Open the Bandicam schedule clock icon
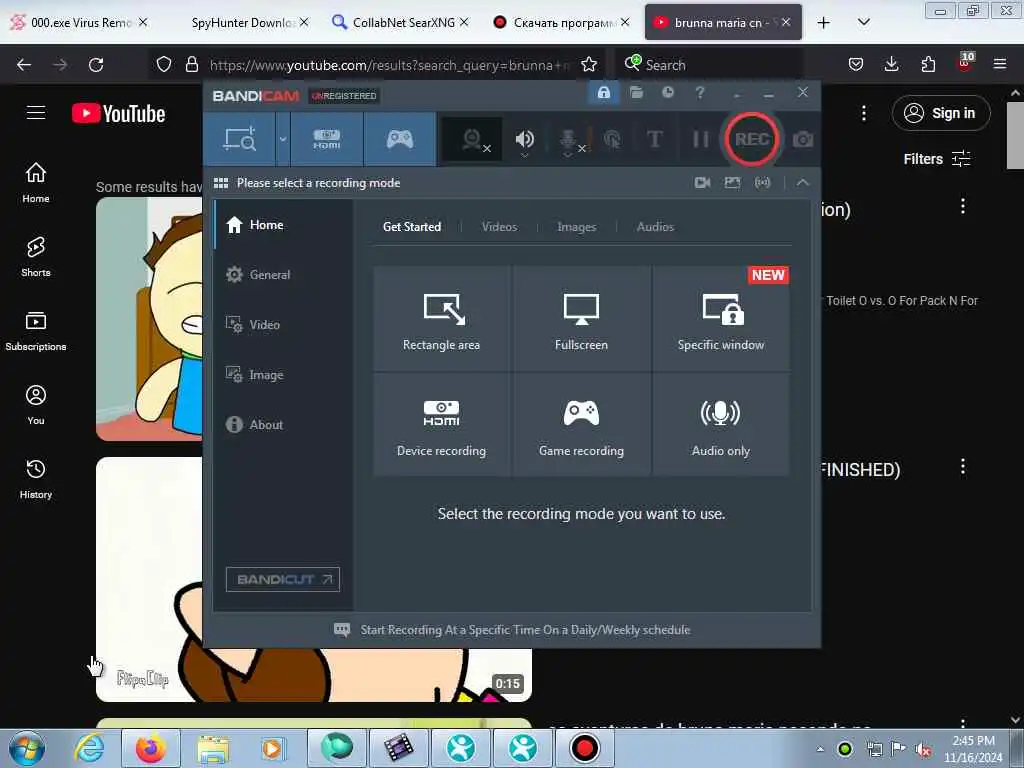 [x=668, y=93]
